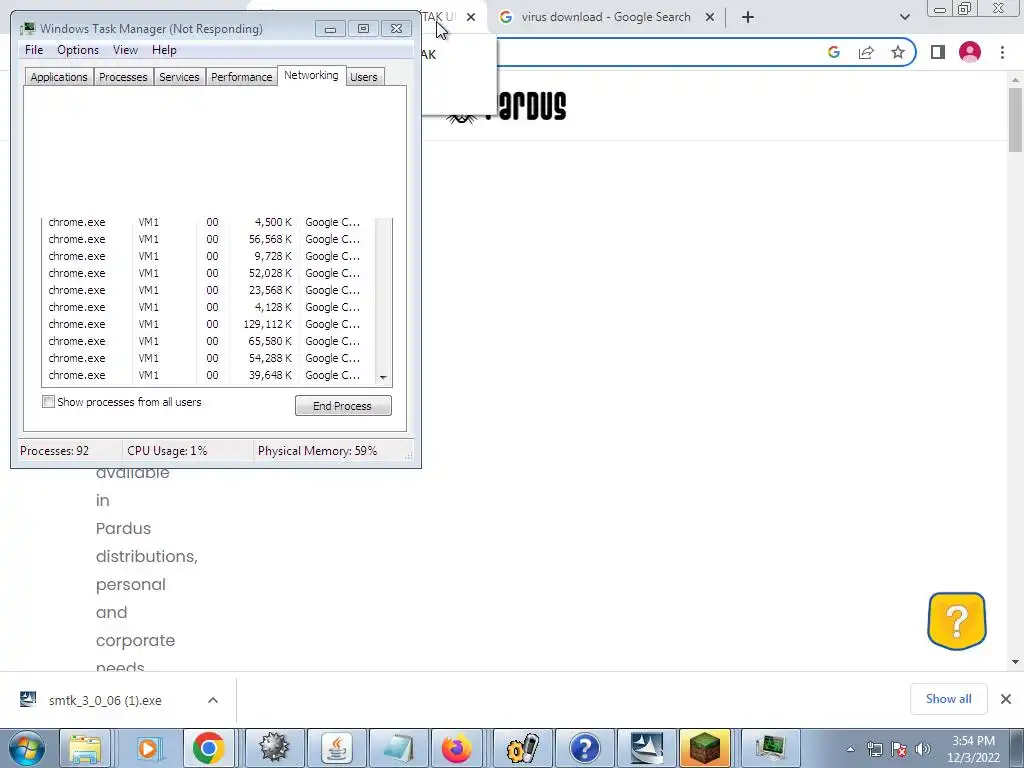Launch Firefox from the taskbar
The height and width of the screenshot is (768, 1024).
457,748
